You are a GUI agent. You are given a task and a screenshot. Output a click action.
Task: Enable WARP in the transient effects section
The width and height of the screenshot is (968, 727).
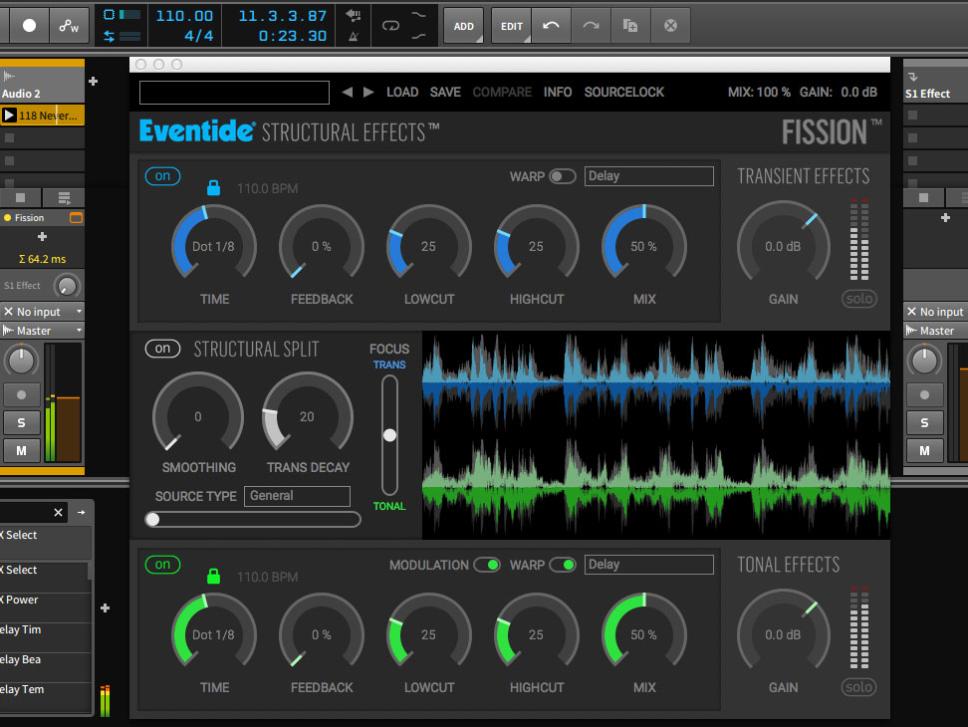pos(562,176)
